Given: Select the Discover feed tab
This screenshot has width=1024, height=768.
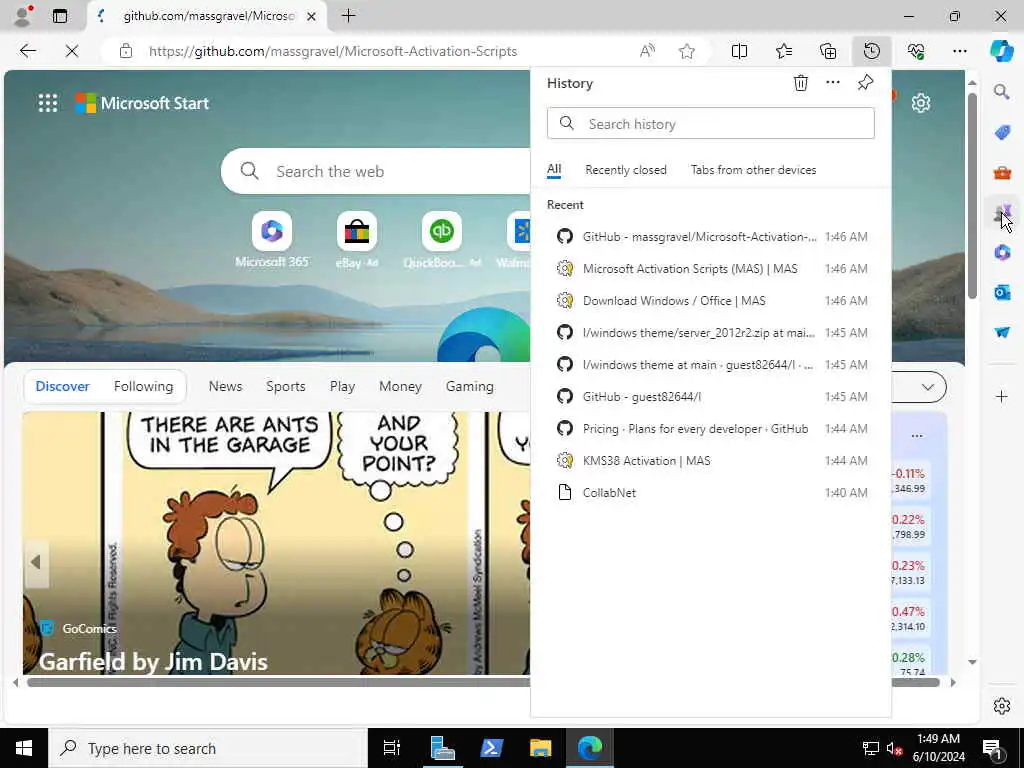Looking at the screenshot, I should click(62, 386).
